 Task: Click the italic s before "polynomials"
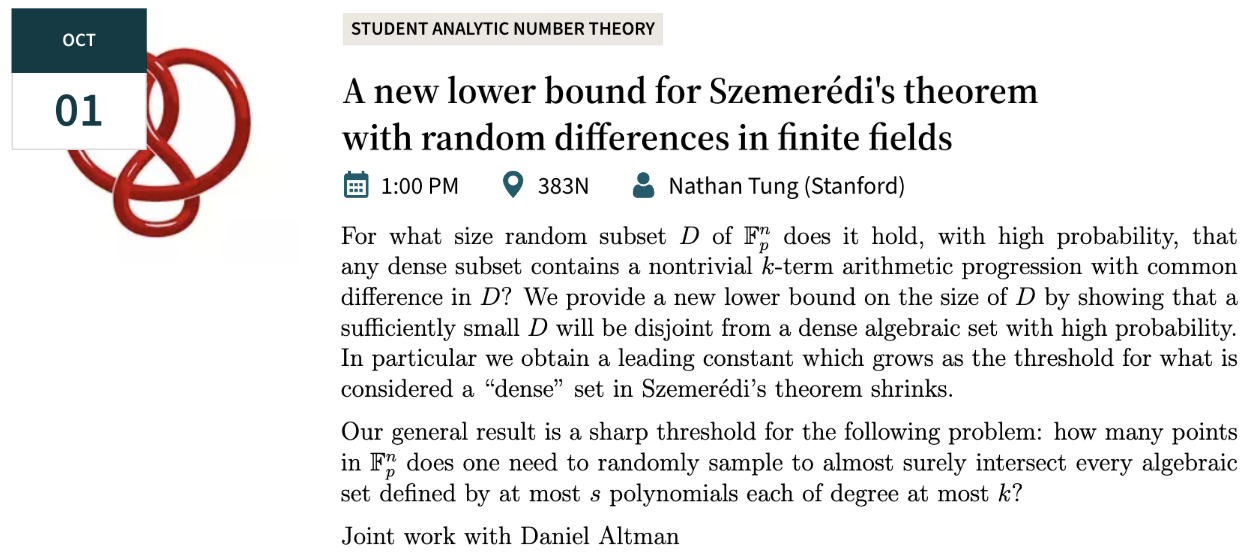coord(586,493)
